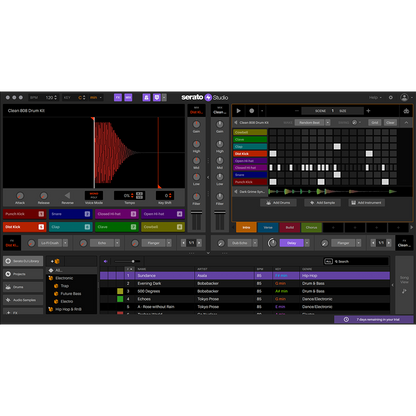This screenshot has width=416, height=416.
Task: Click the Grid button in the sequencer
Action: pyautogui.click(x=375, y=122)
